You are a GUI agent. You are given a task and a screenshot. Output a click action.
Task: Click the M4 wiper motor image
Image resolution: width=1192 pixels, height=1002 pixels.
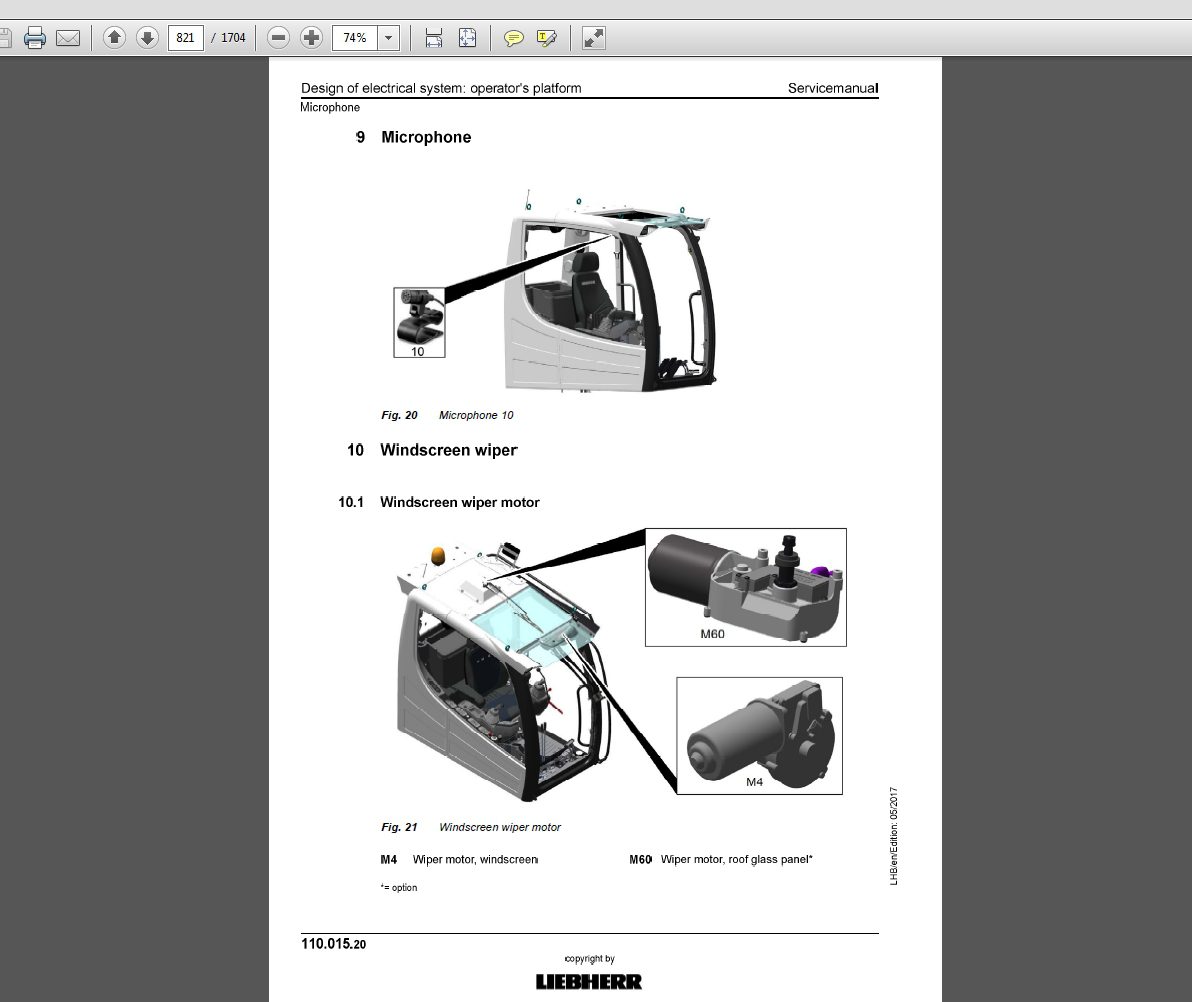(x=759, y=736)
